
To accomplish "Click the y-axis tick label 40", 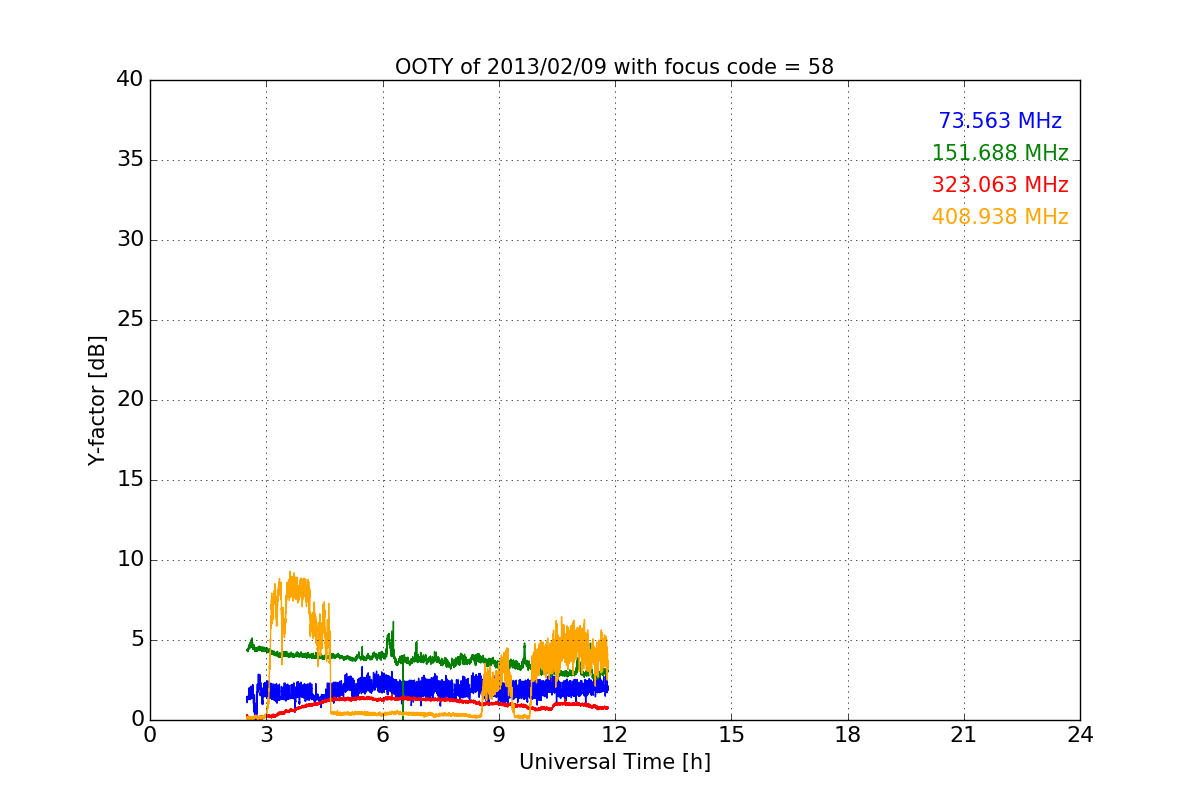I will [130, 80].
